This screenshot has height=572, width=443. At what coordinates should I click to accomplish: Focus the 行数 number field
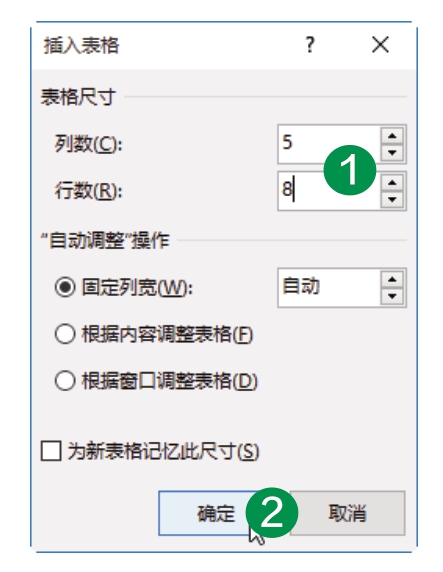click(328, 191)
